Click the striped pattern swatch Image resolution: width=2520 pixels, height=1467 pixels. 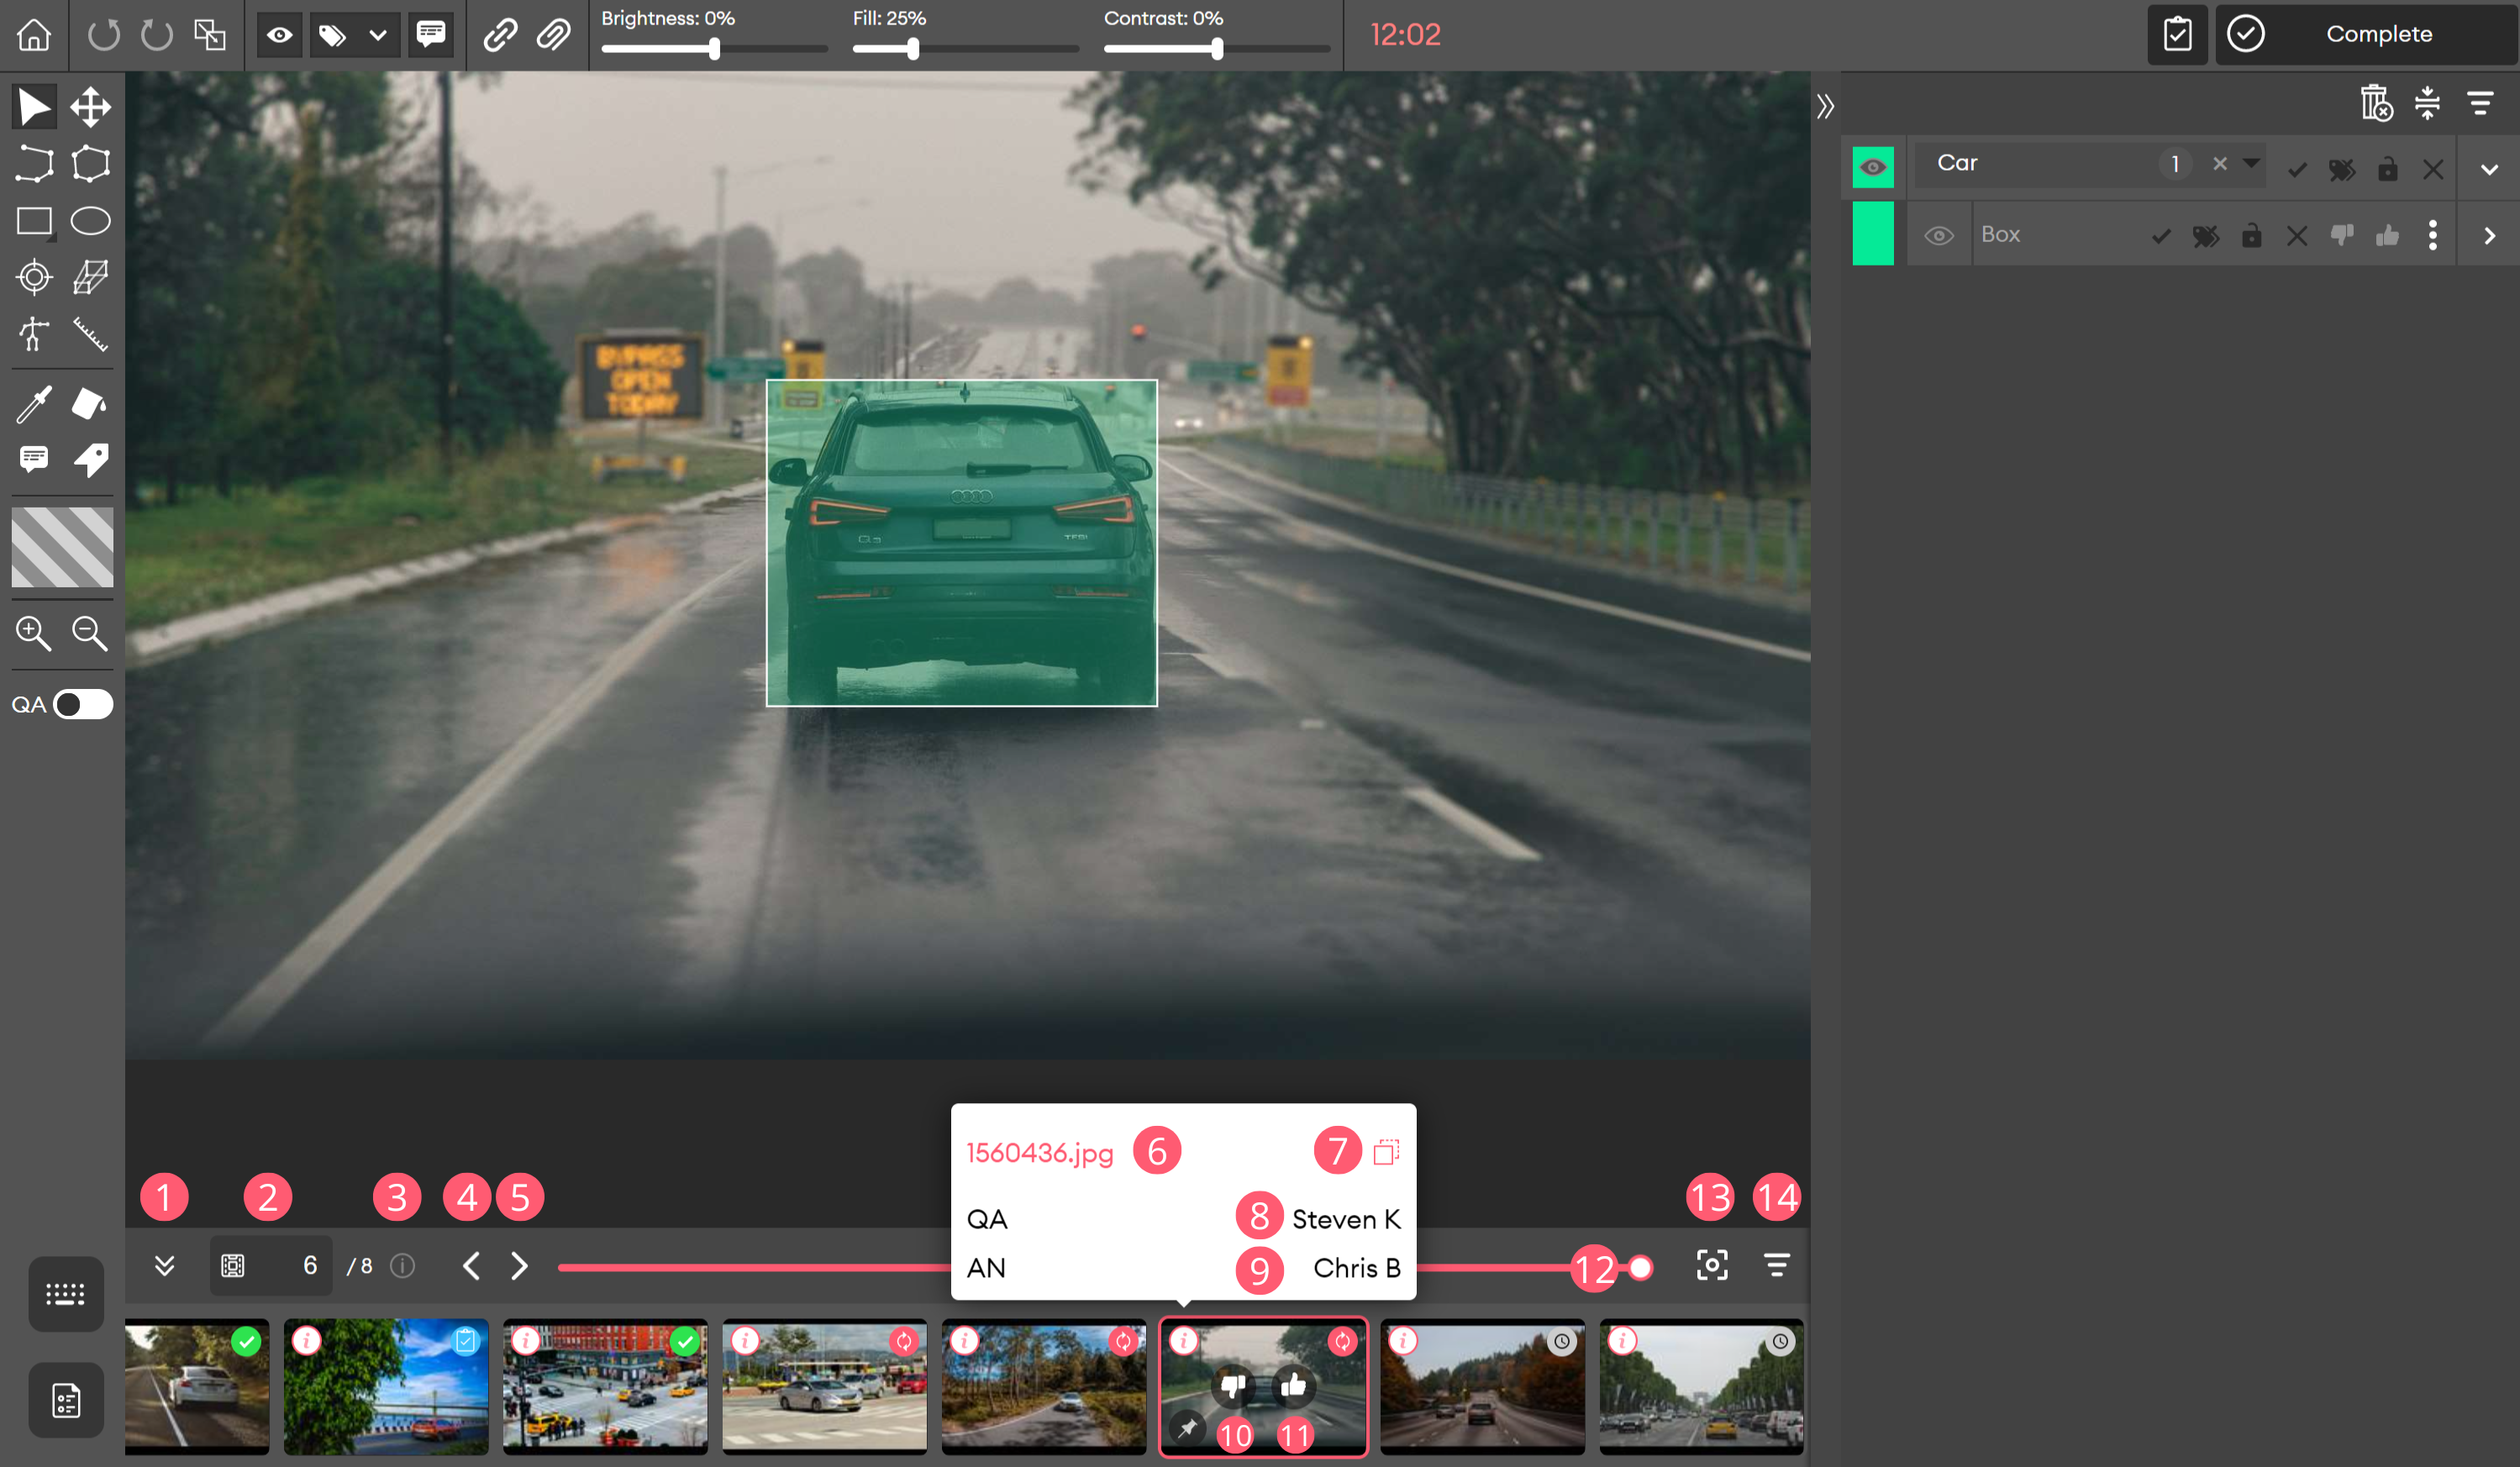click(62, 547)
